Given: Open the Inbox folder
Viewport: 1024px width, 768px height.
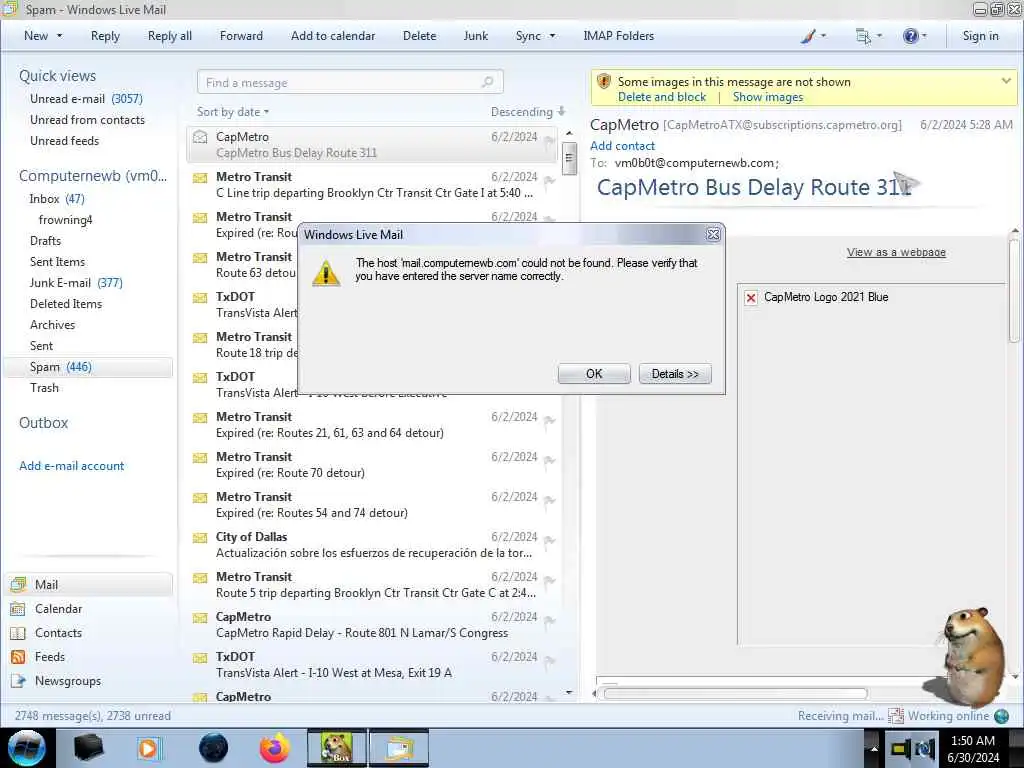Looking at the screenshot, I should [x=57, y=199].
